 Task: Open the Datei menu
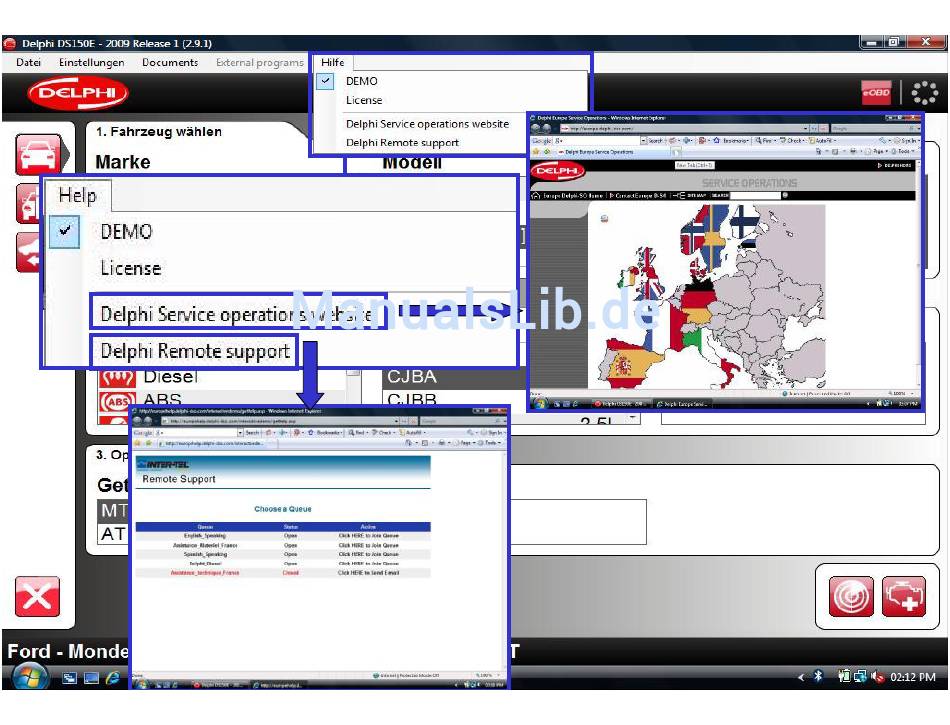pyautogui.click(x=28, y=62)
